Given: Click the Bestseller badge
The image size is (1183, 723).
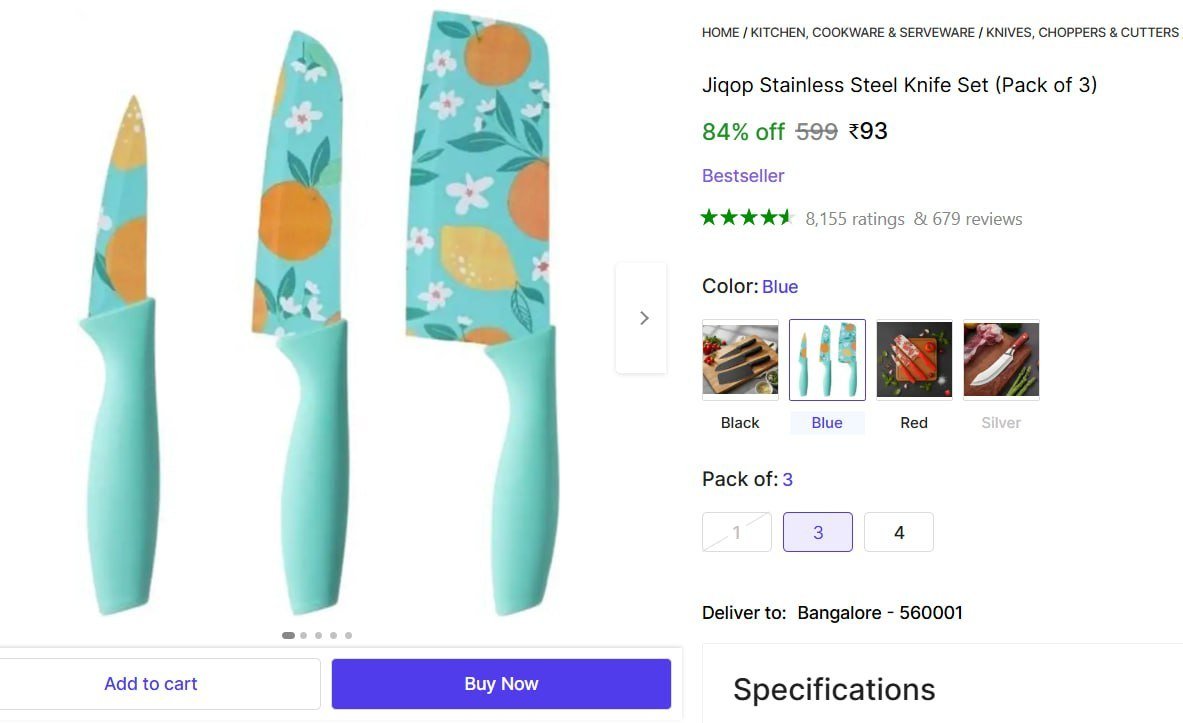Looking at the screenshot, I should click(742, 175).
